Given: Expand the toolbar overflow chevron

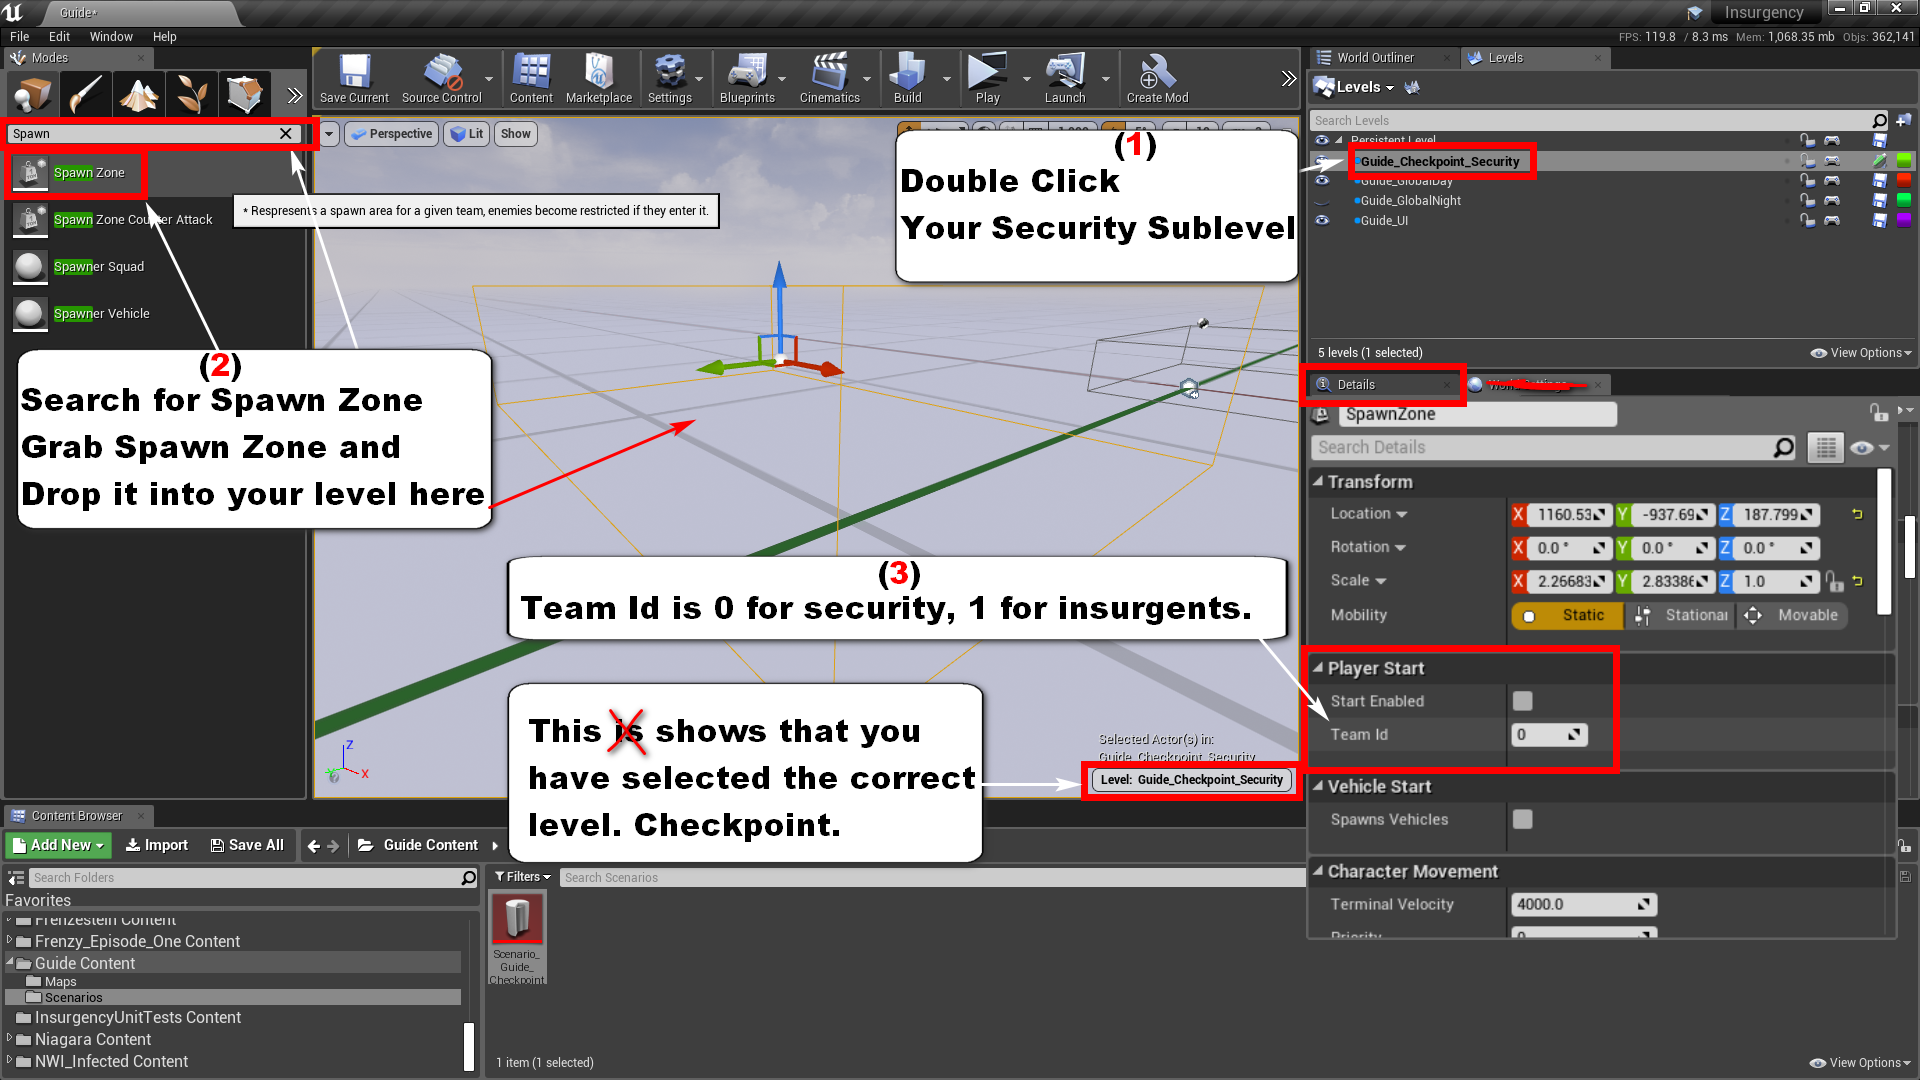Looking at the screenshot, I should [1288, 79].
